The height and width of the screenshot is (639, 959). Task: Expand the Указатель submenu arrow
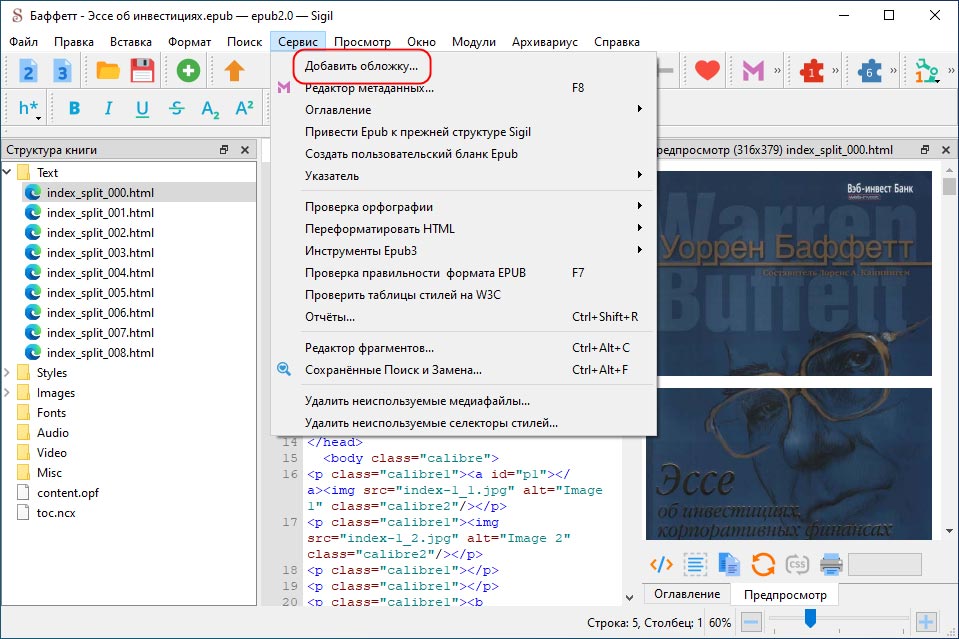(x=640, y=175)
